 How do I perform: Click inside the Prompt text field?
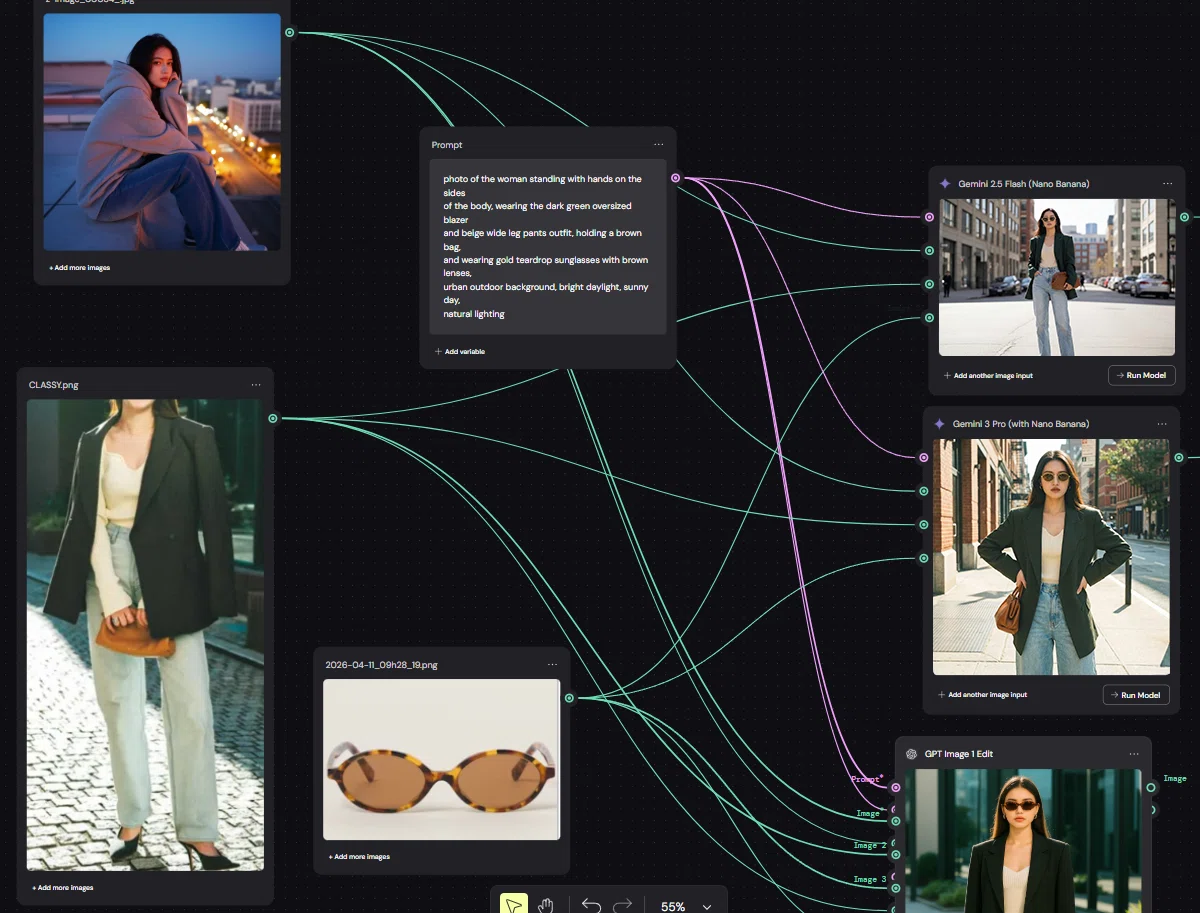(x=548, y=246)
